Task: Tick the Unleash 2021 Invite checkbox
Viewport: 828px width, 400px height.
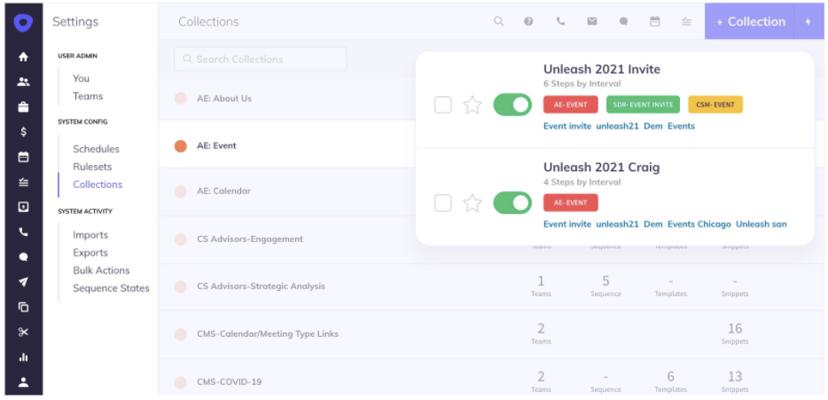Action: [x=443, y=105]
